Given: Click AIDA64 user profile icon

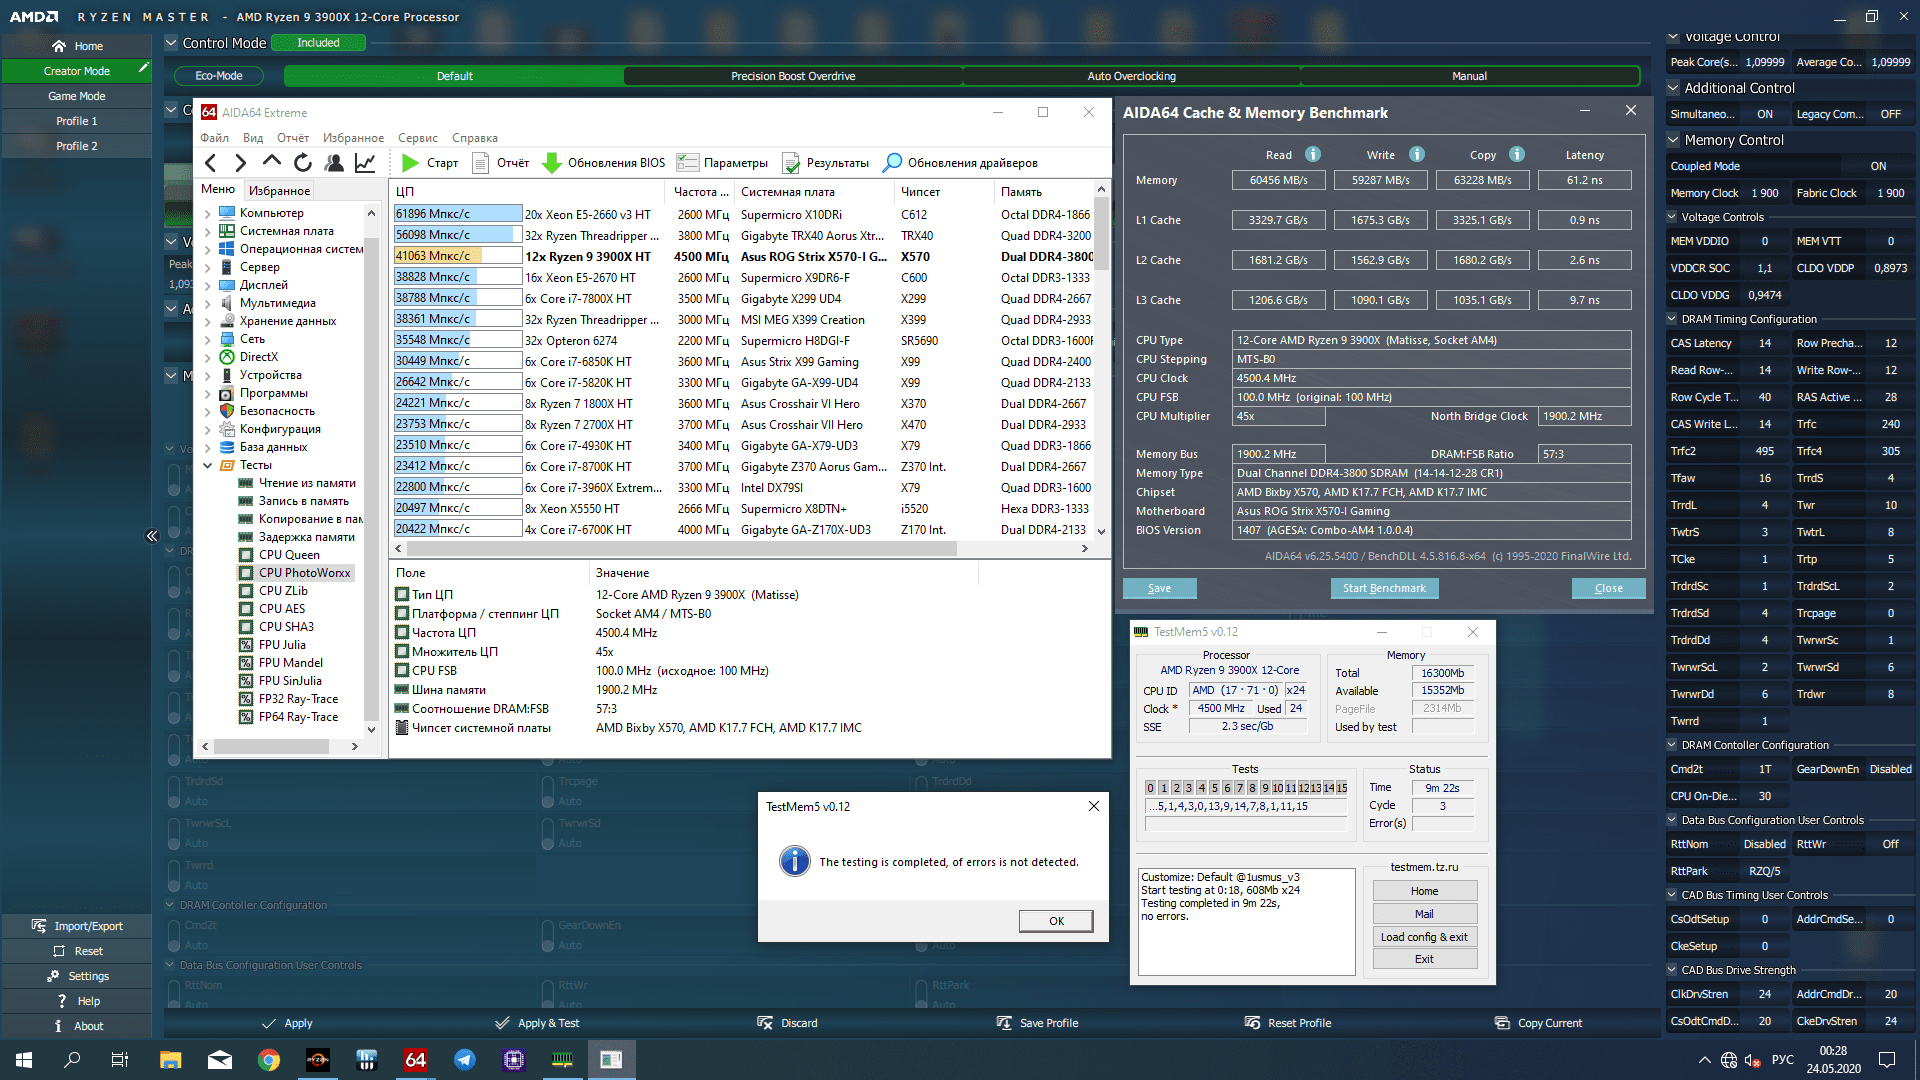Looking at the screenshot, I should pyautogui.click(x=334, y=163).
